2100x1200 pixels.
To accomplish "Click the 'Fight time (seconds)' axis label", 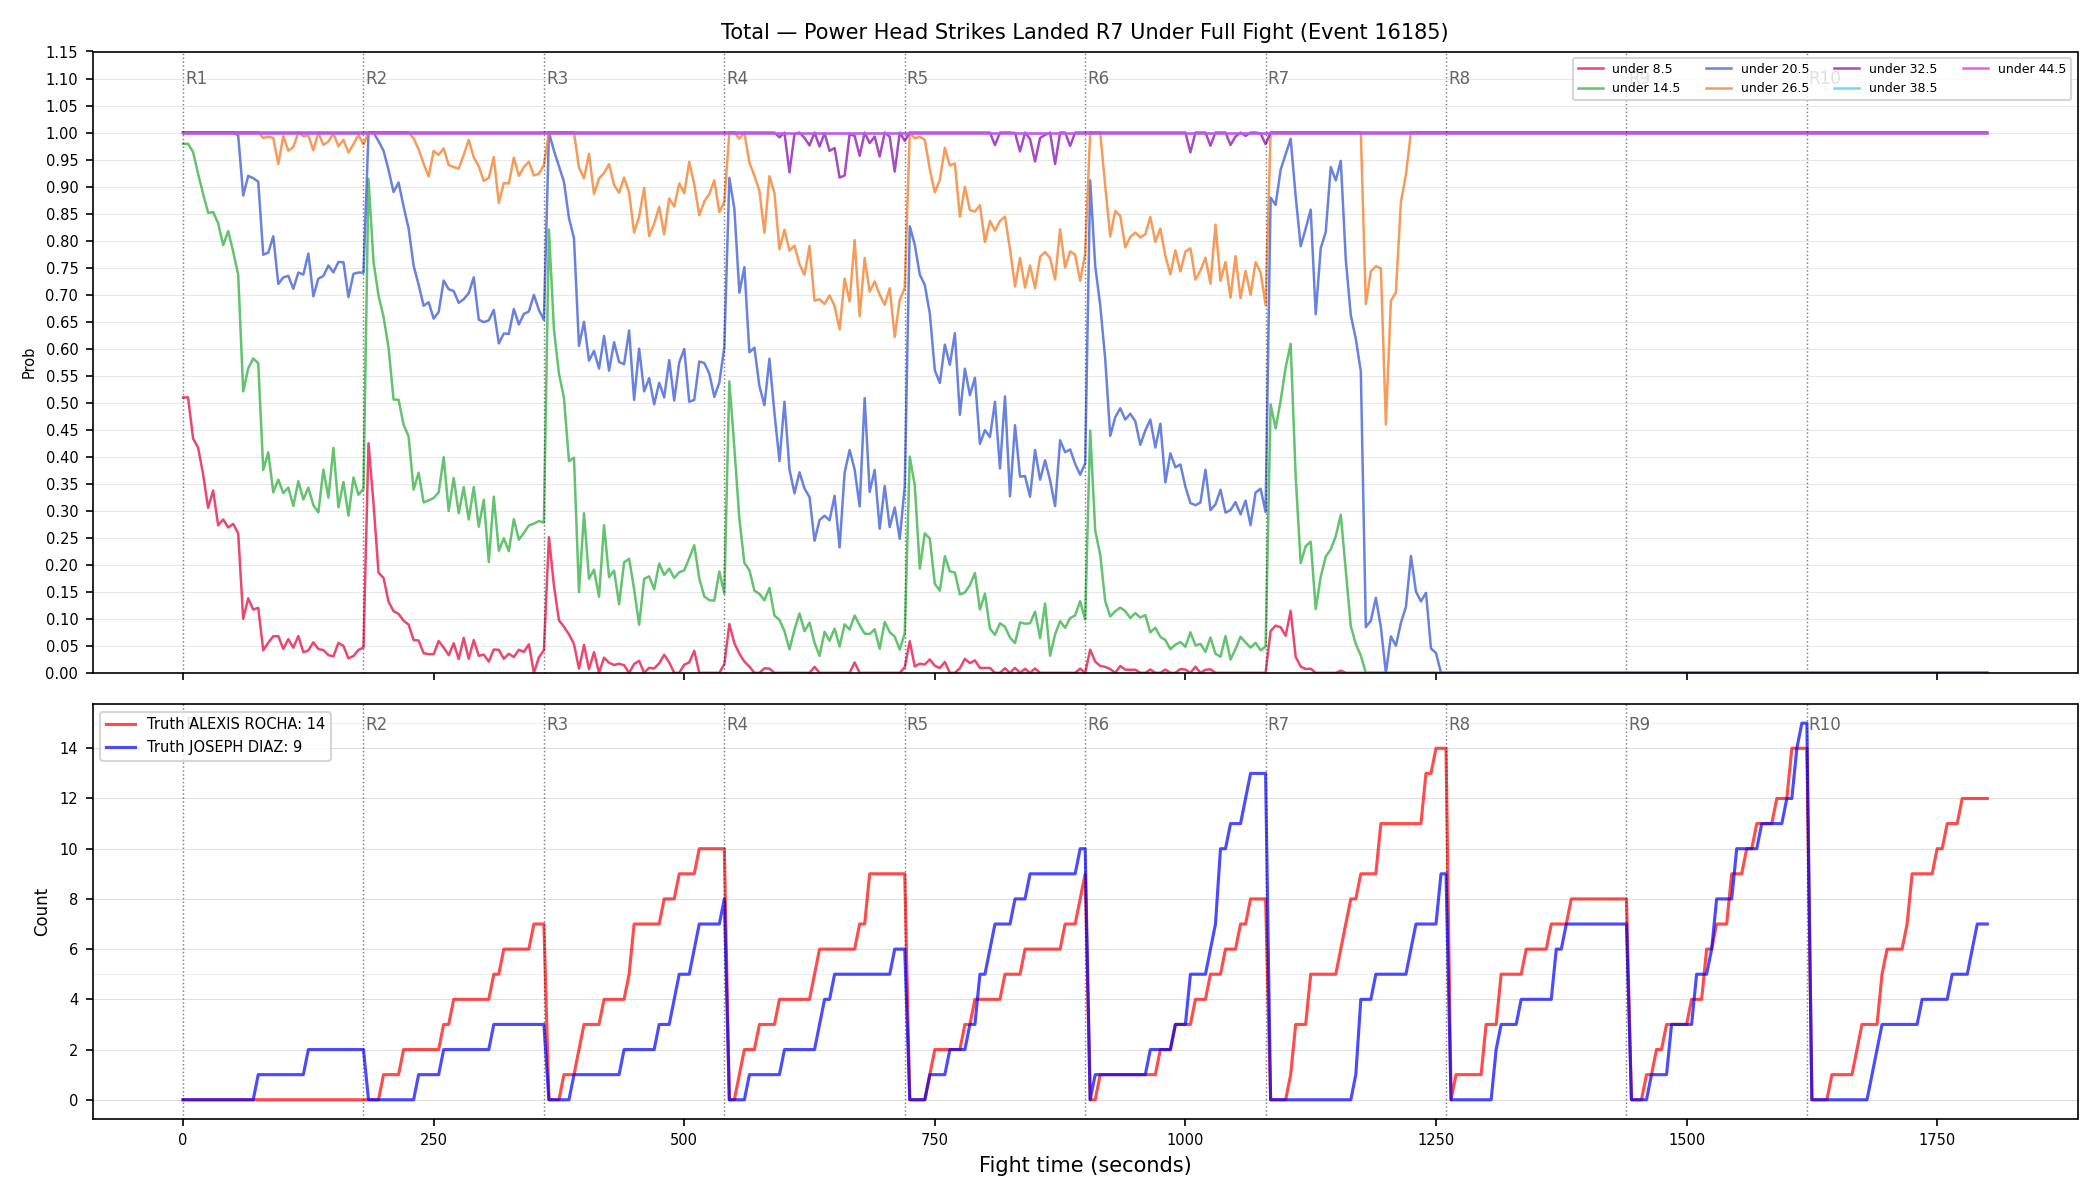I will click(x=1085, y=1165).
